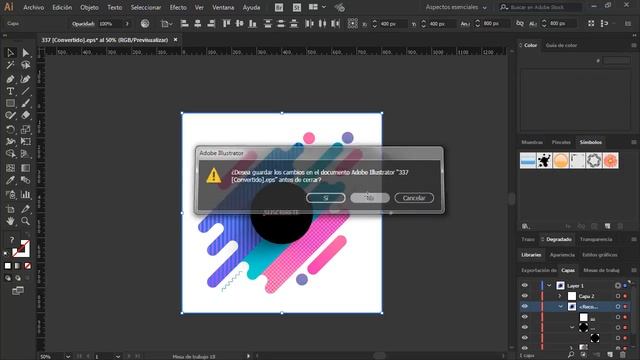The image size is (640, 360).
Task: Open Adobe Stock via St icon
Action: click(297, 7)
